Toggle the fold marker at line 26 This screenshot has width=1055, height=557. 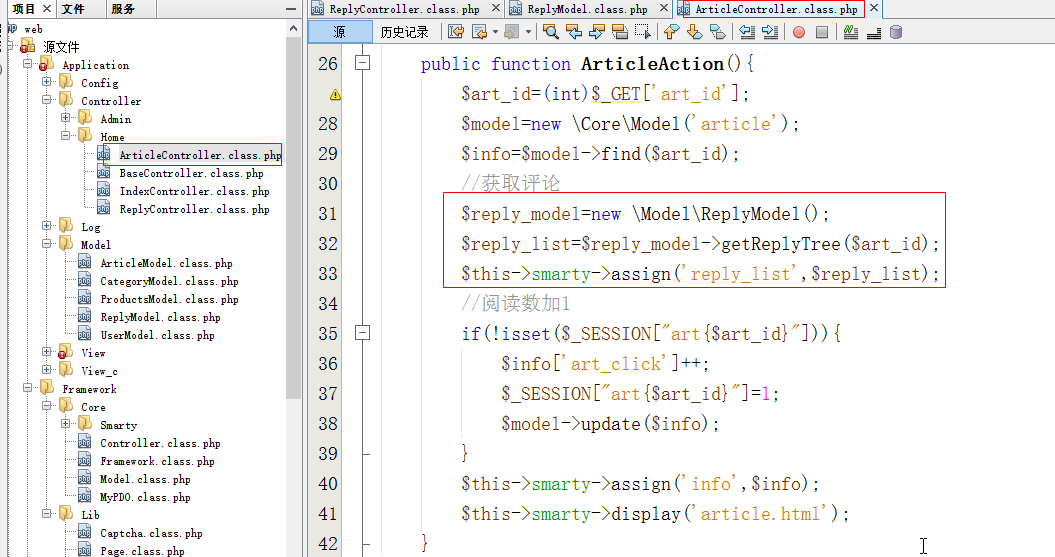point(362,64)
